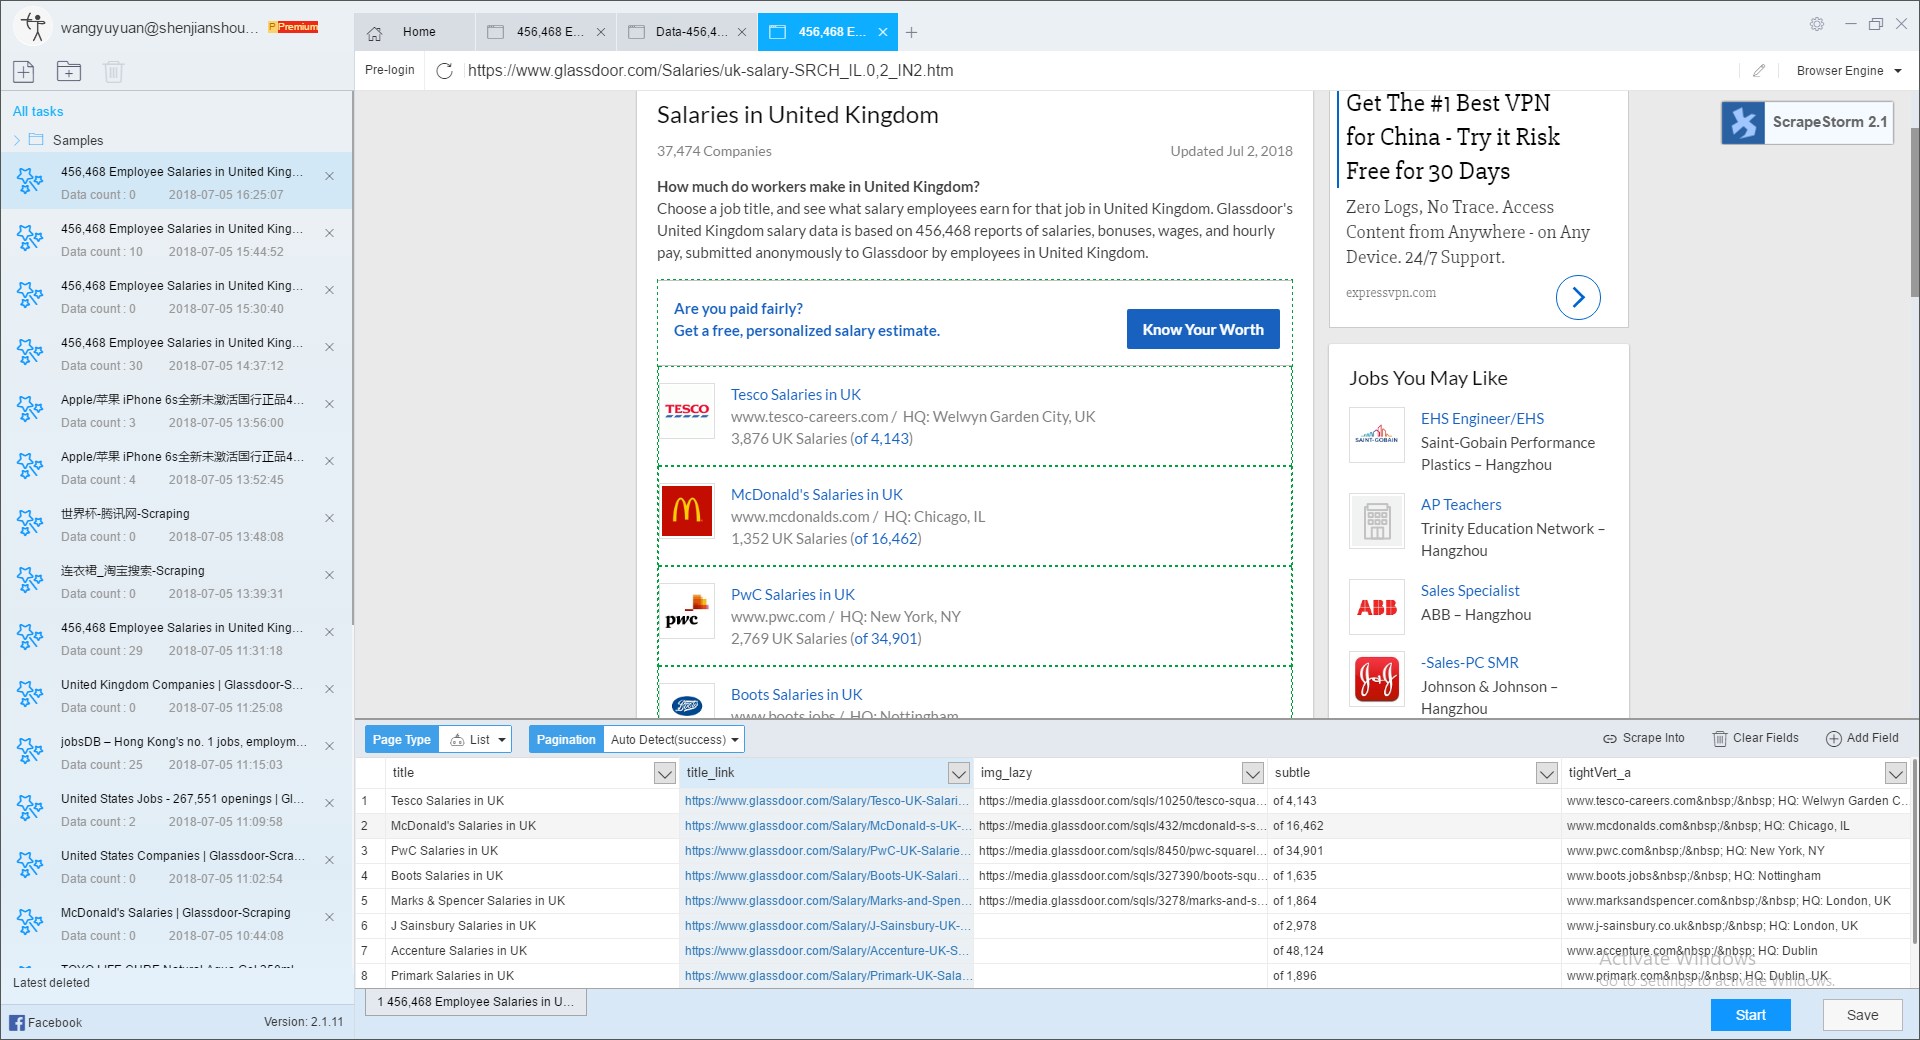Open McDonald's Salaries in UK link
The image size is (1920, 1040).
pyautogui.click(x=817, y=495)
